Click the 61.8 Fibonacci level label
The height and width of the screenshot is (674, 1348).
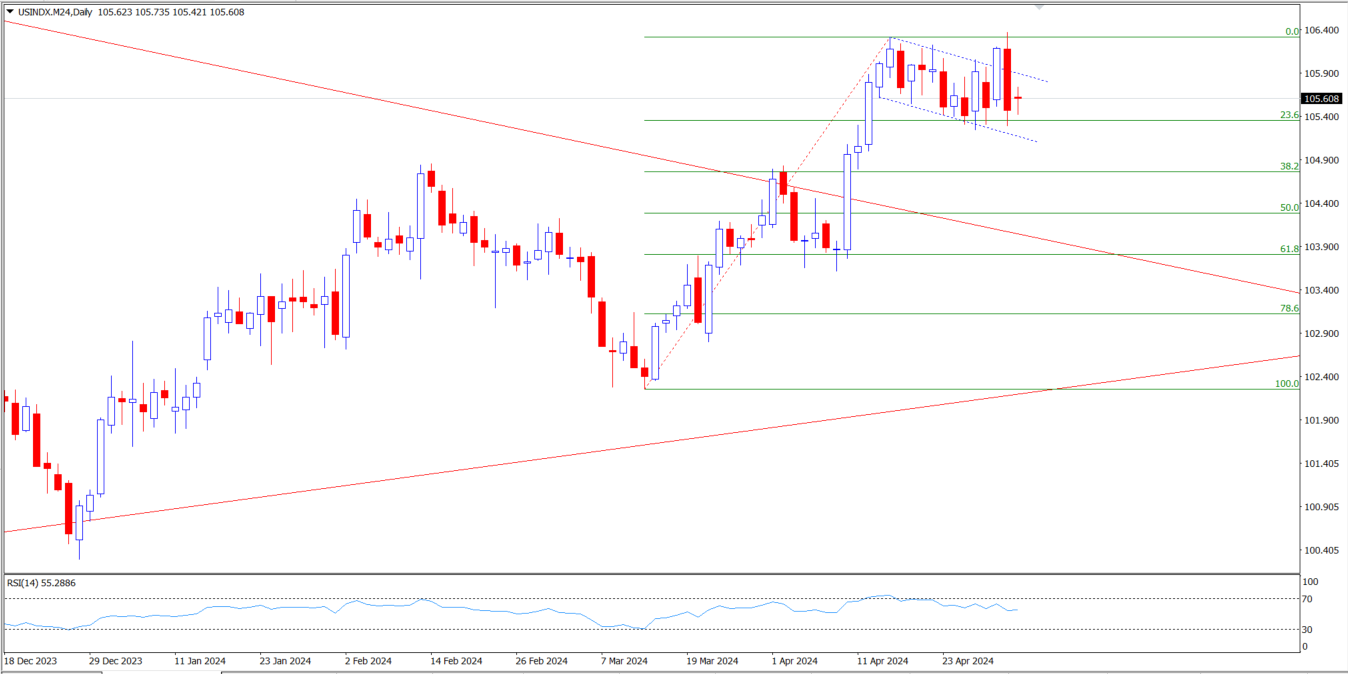1289,248
